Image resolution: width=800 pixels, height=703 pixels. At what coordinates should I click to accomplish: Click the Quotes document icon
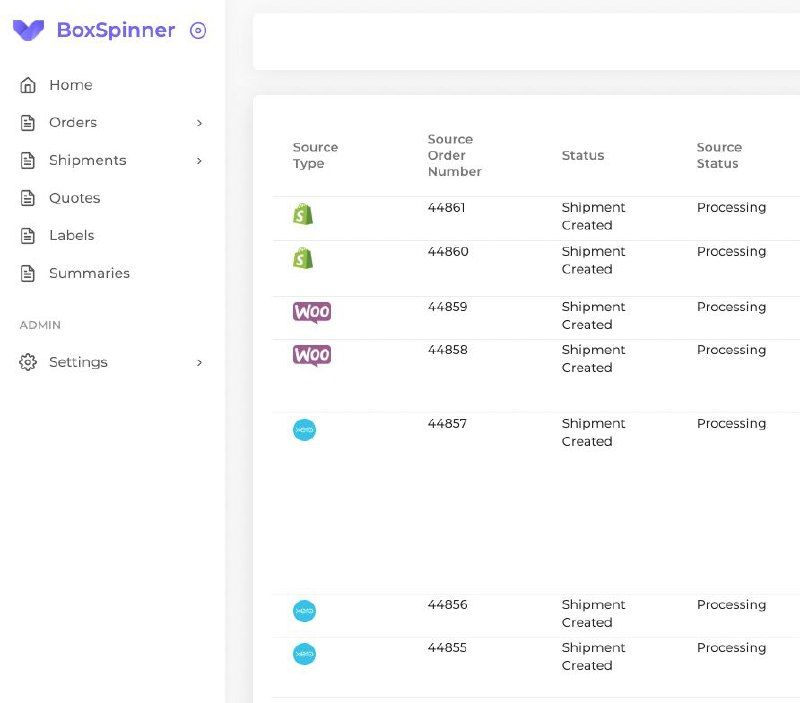(x=28, y=198)
